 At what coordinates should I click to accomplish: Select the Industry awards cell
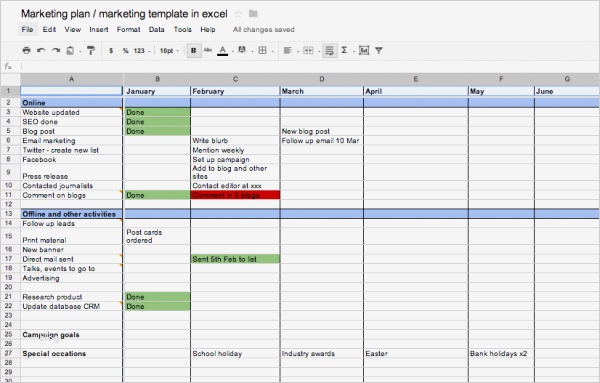click(x=321, y=354)
